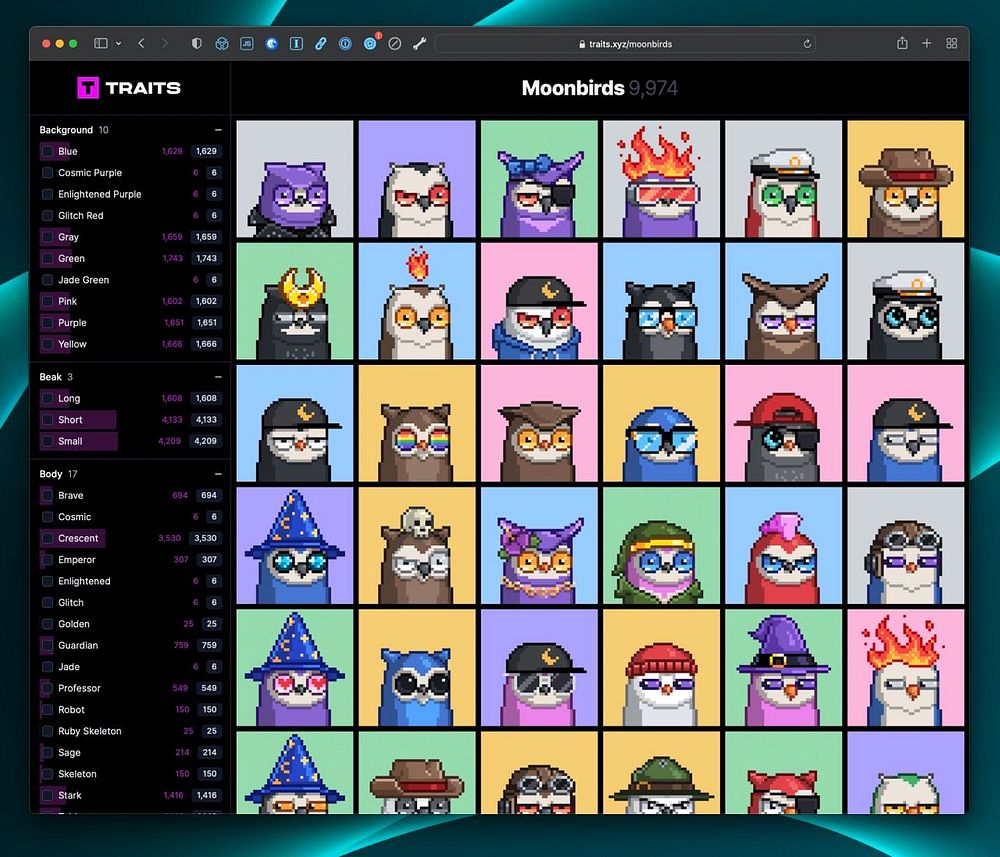Click the traits.xyz/moonbirds address bar

(x=625, y=43)
